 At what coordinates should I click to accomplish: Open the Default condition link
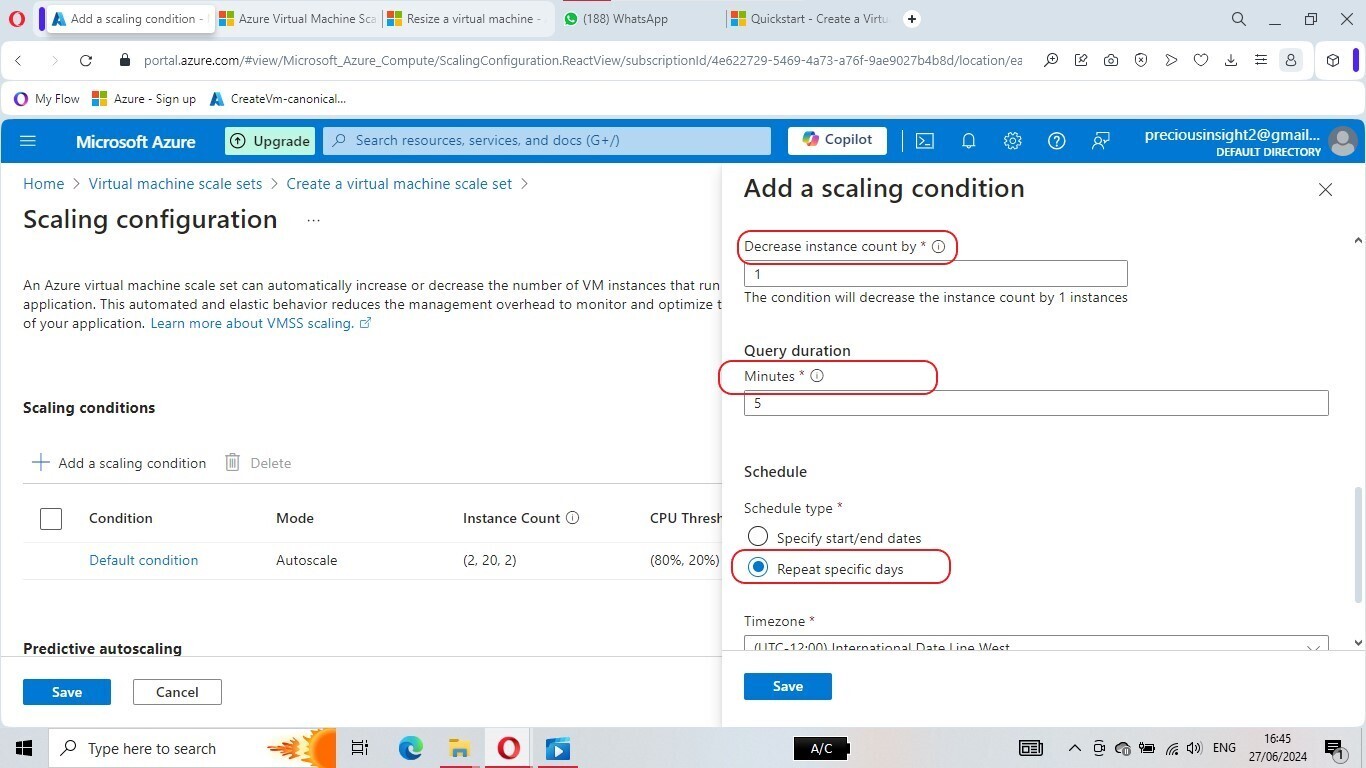[143, 560]
